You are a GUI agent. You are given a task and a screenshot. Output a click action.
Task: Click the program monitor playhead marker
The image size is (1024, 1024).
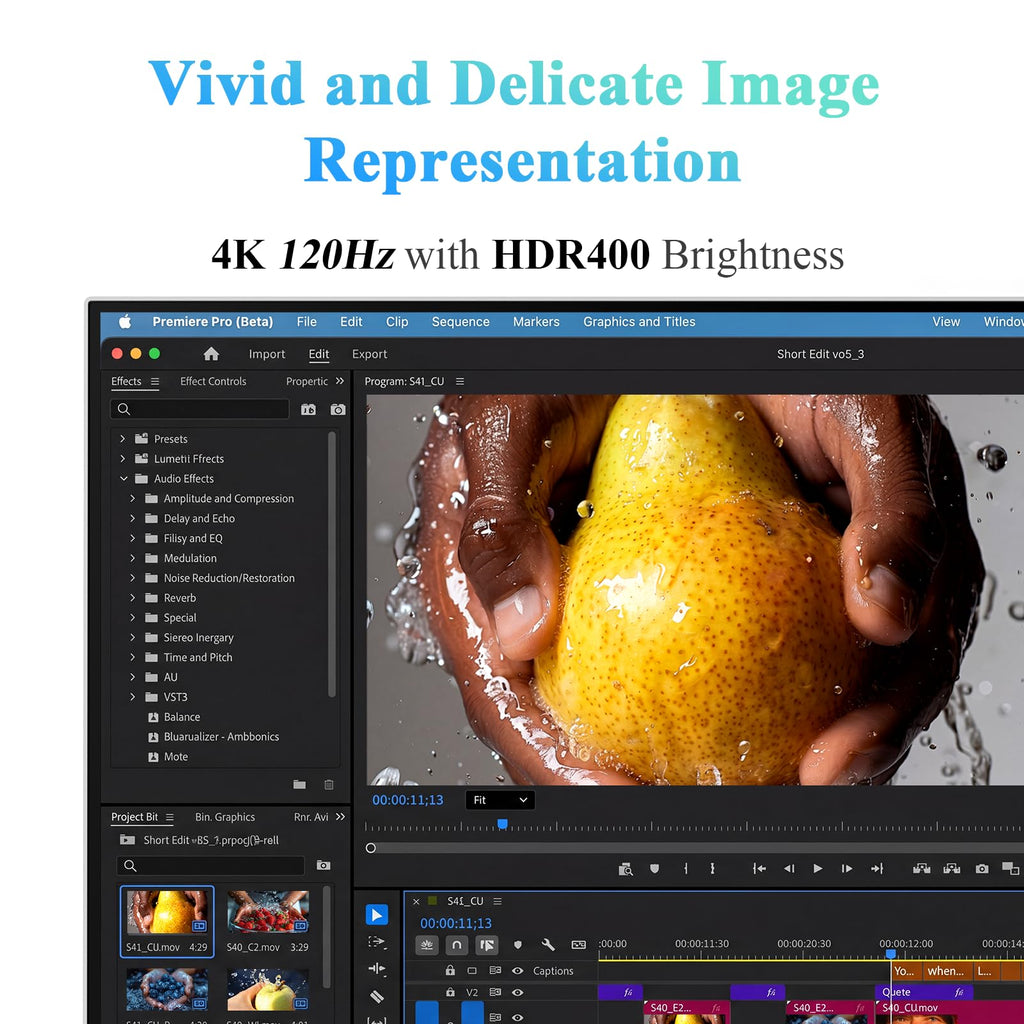point(502,824)
